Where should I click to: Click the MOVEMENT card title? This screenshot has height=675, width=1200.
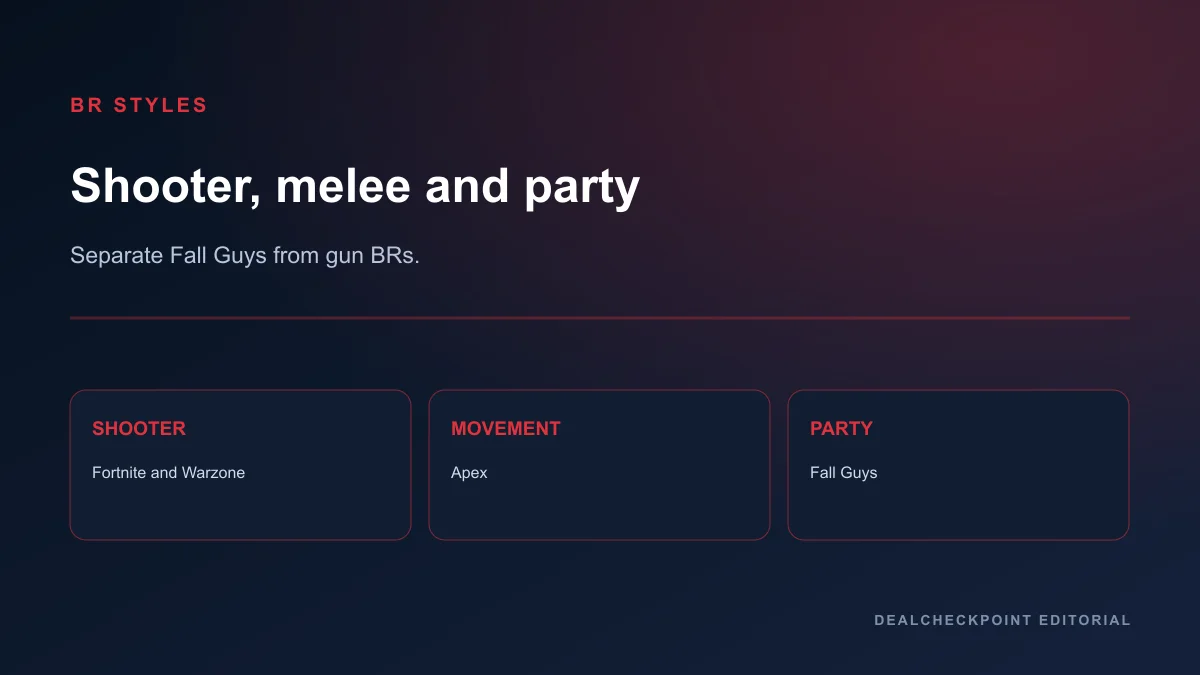pos(506,428)
